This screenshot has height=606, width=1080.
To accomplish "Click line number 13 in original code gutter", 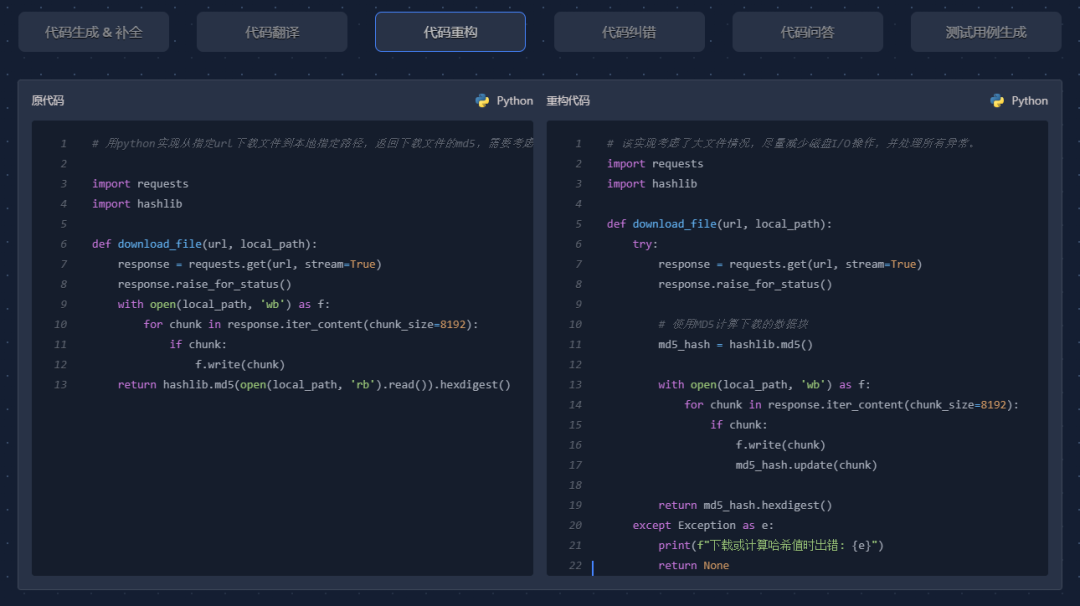I will point(61,384).
